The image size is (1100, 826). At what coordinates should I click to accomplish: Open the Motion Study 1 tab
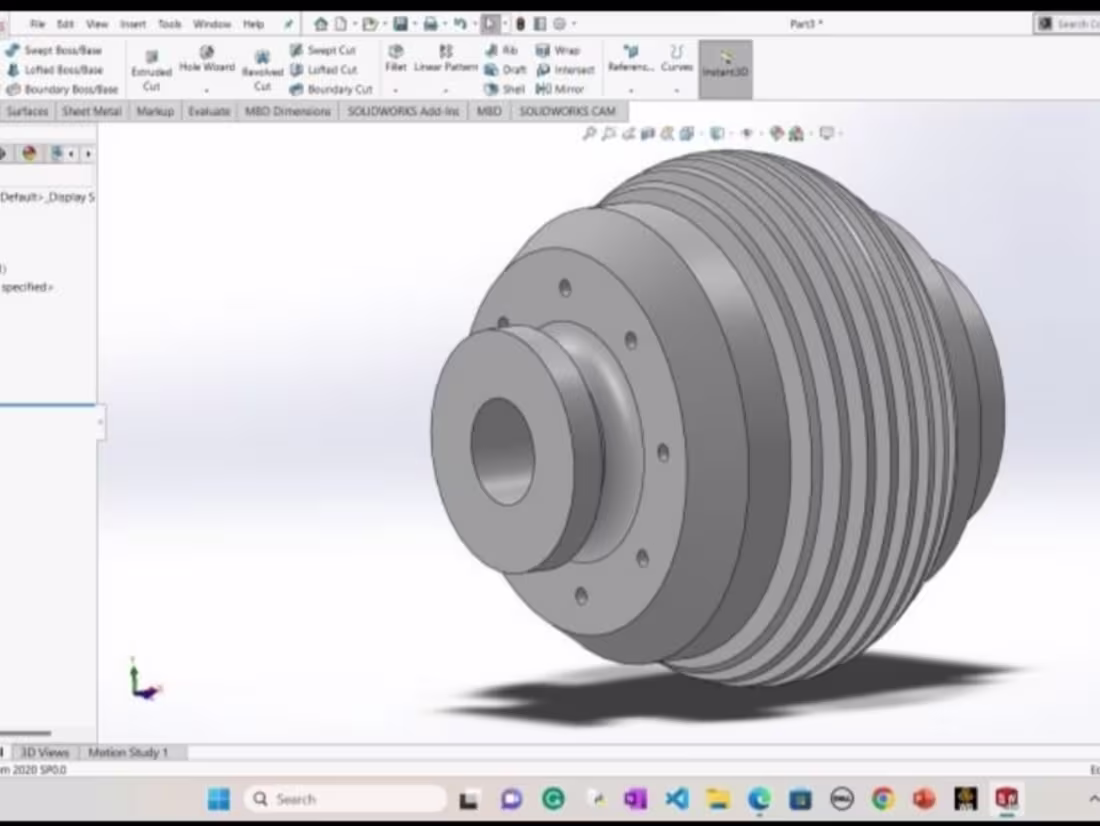(x=129, y=751)
